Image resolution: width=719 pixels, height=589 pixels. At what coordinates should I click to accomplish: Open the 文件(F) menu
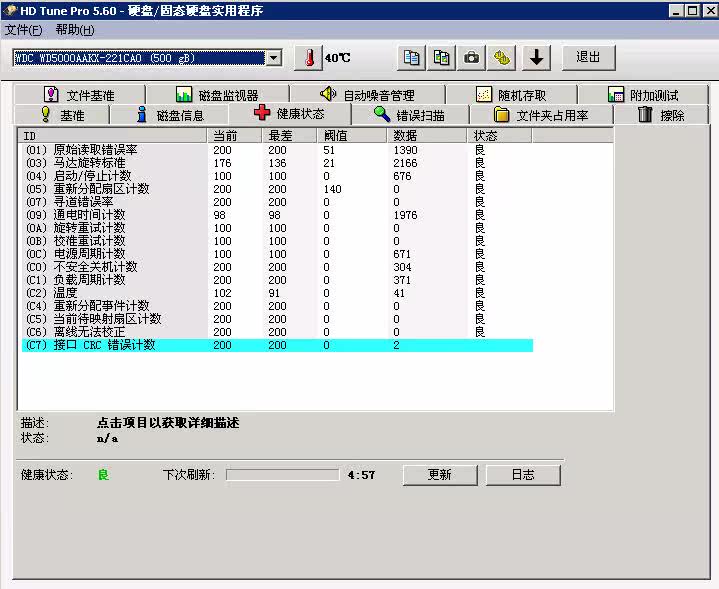(23, 30)
